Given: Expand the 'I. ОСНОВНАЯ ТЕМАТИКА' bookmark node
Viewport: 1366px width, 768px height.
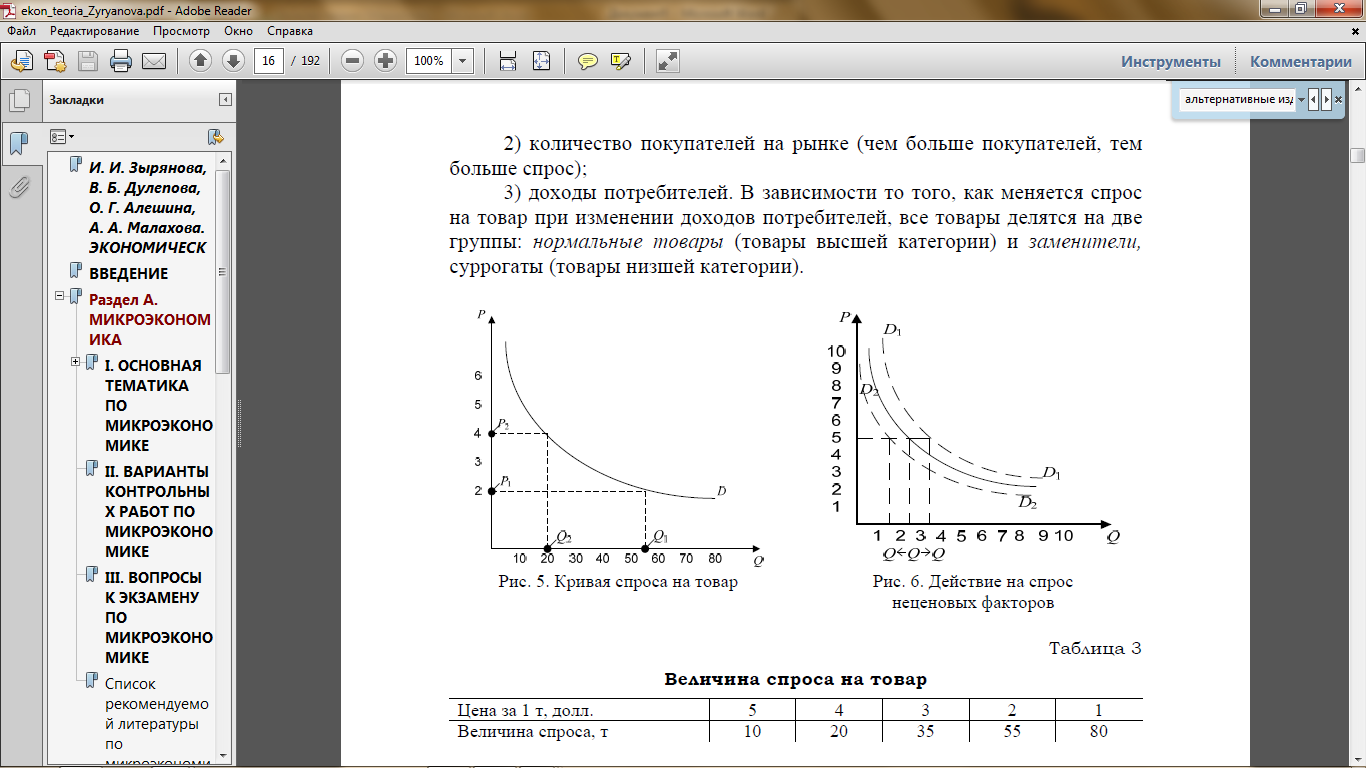Looking at the screenshot, I should 76,362.
